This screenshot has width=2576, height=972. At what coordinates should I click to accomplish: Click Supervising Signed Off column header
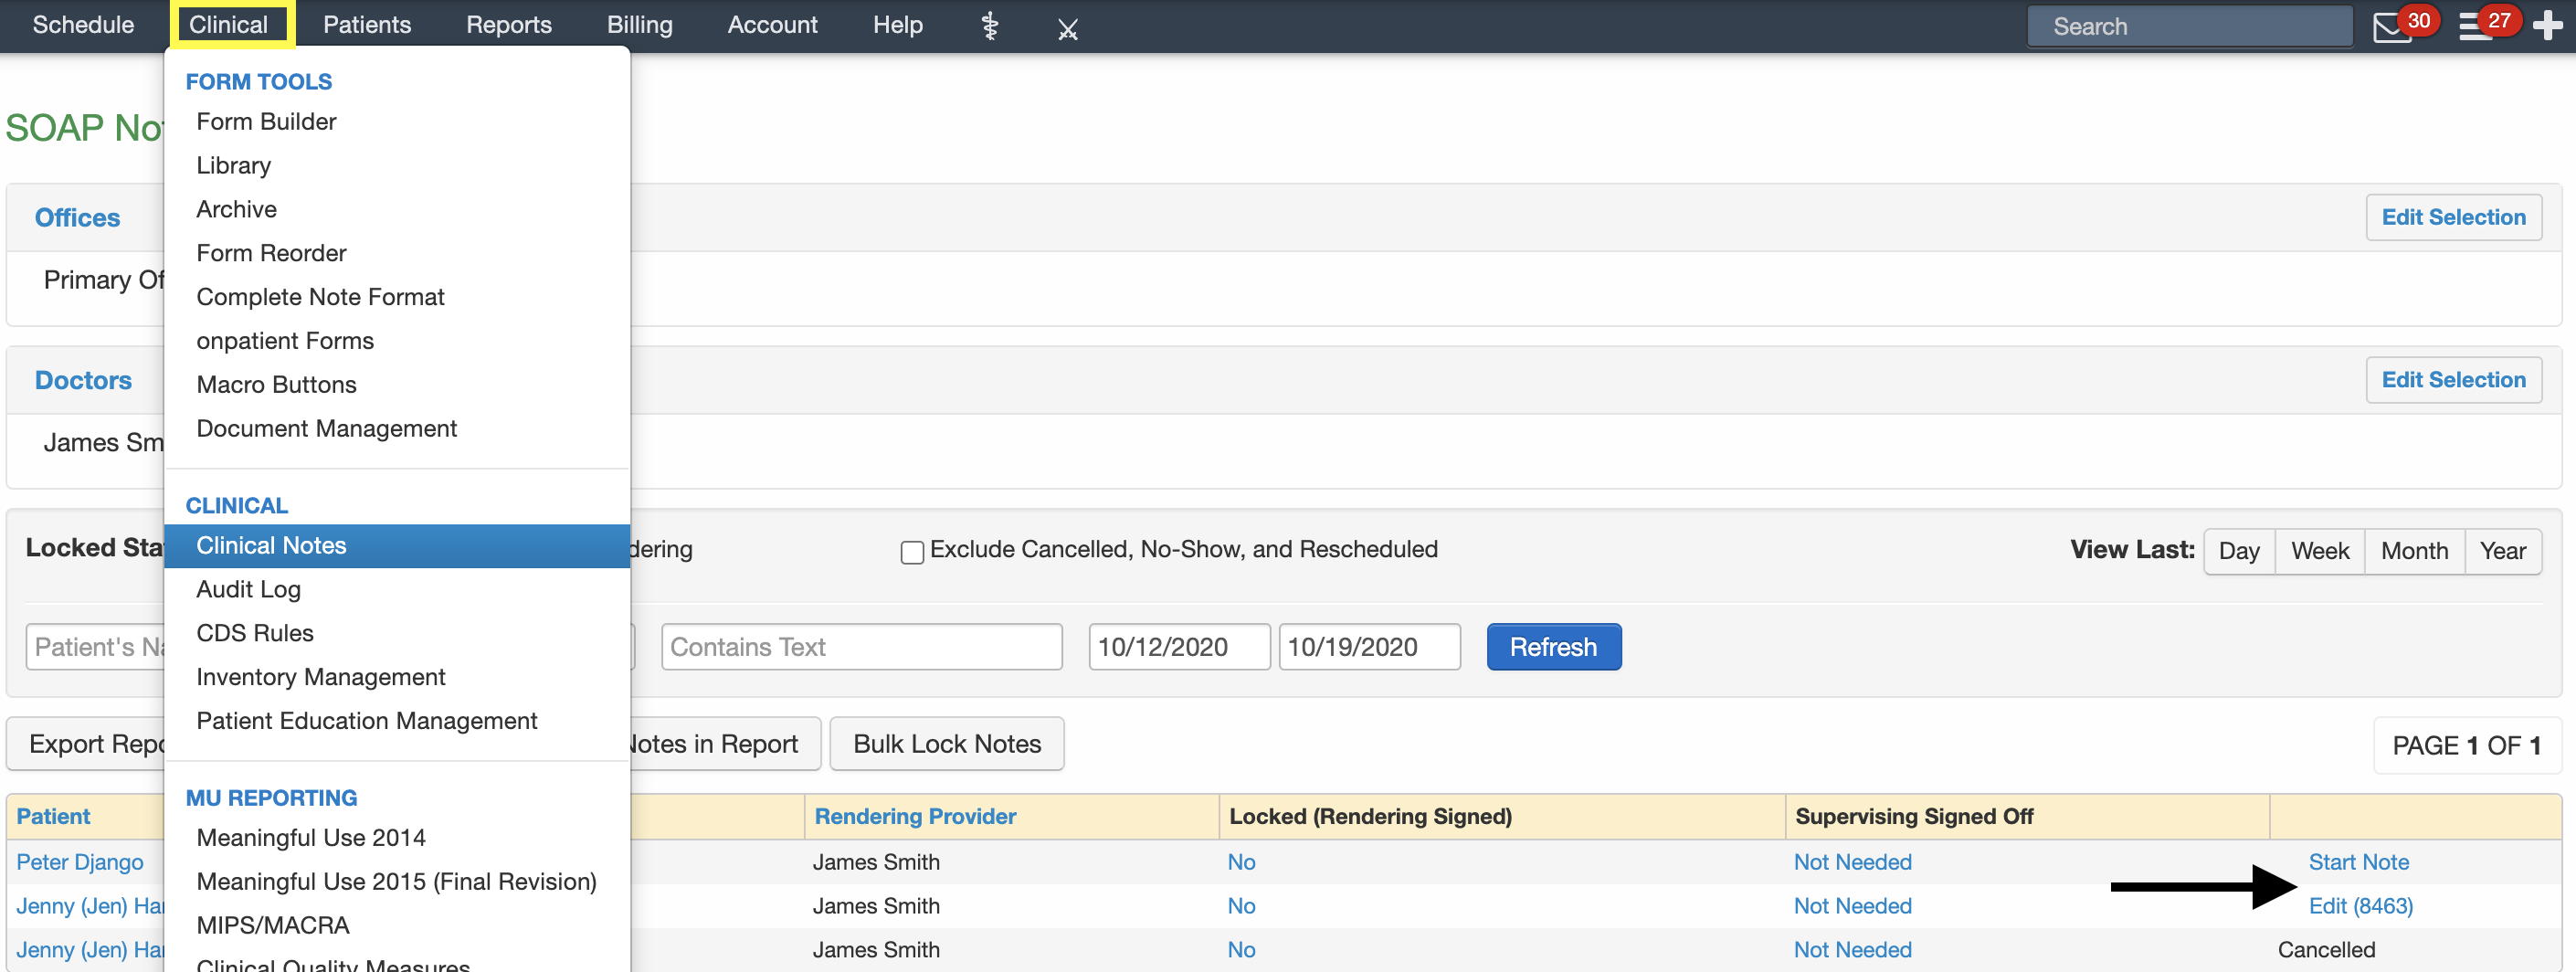pyautogui.click(x=1913, y=817)
